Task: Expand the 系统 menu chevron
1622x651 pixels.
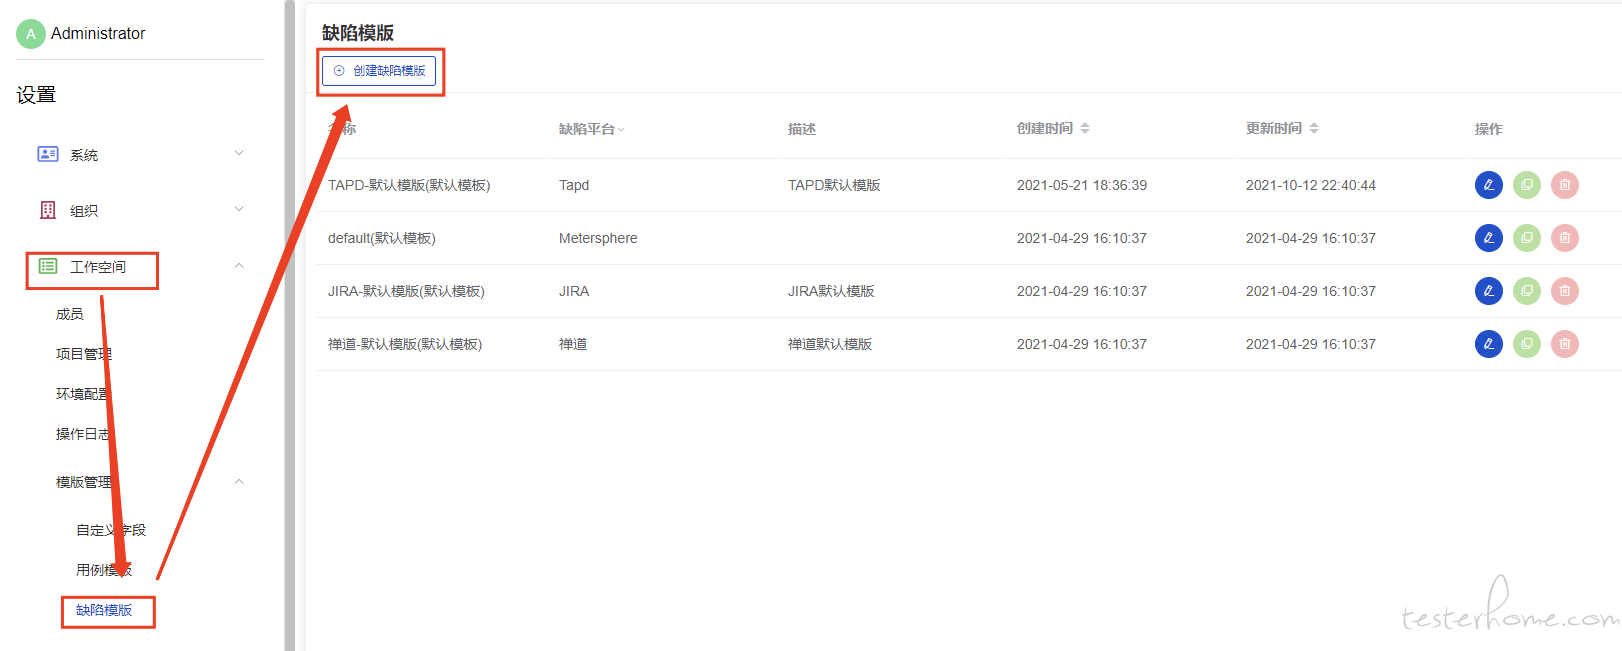Action: (x=239, y=153)
